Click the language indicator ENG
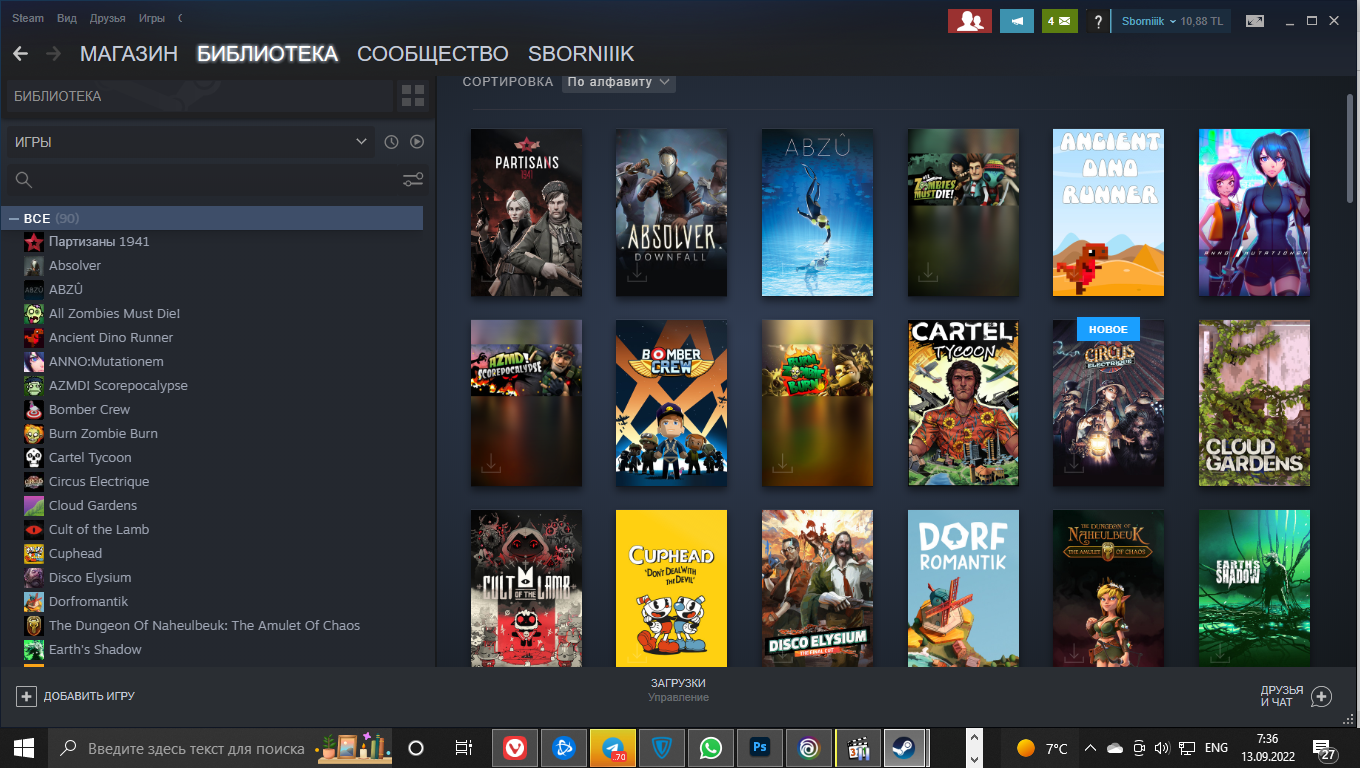 [x=1216, y=748]
